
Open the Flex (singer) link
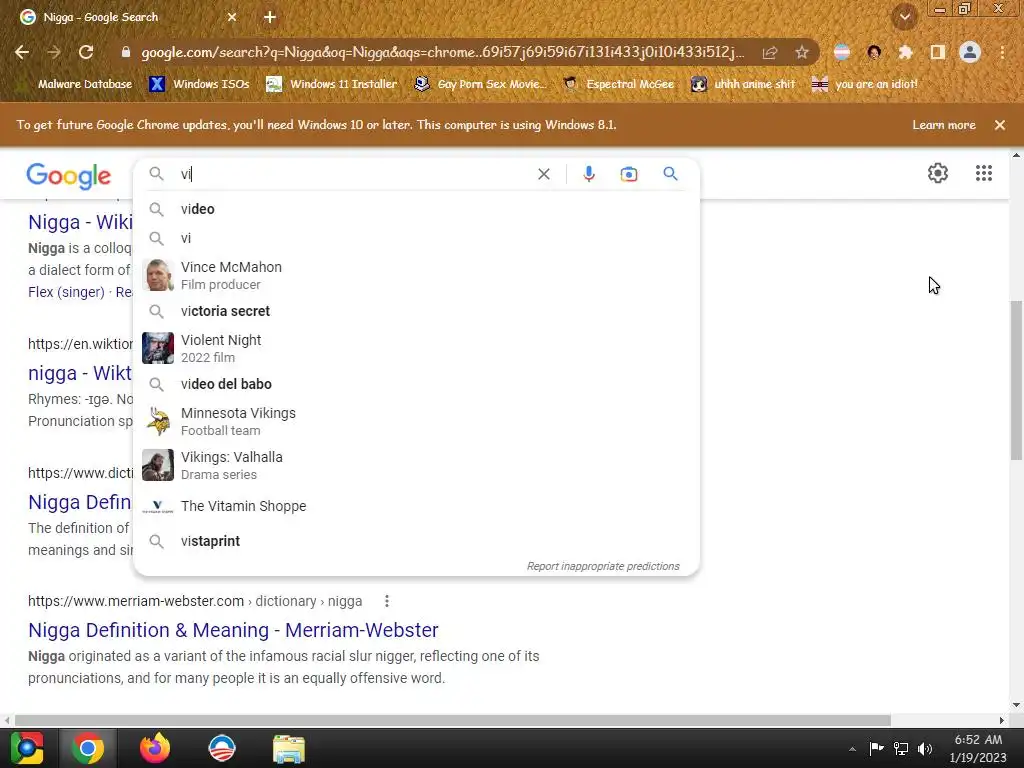click(x=66, y=292)
